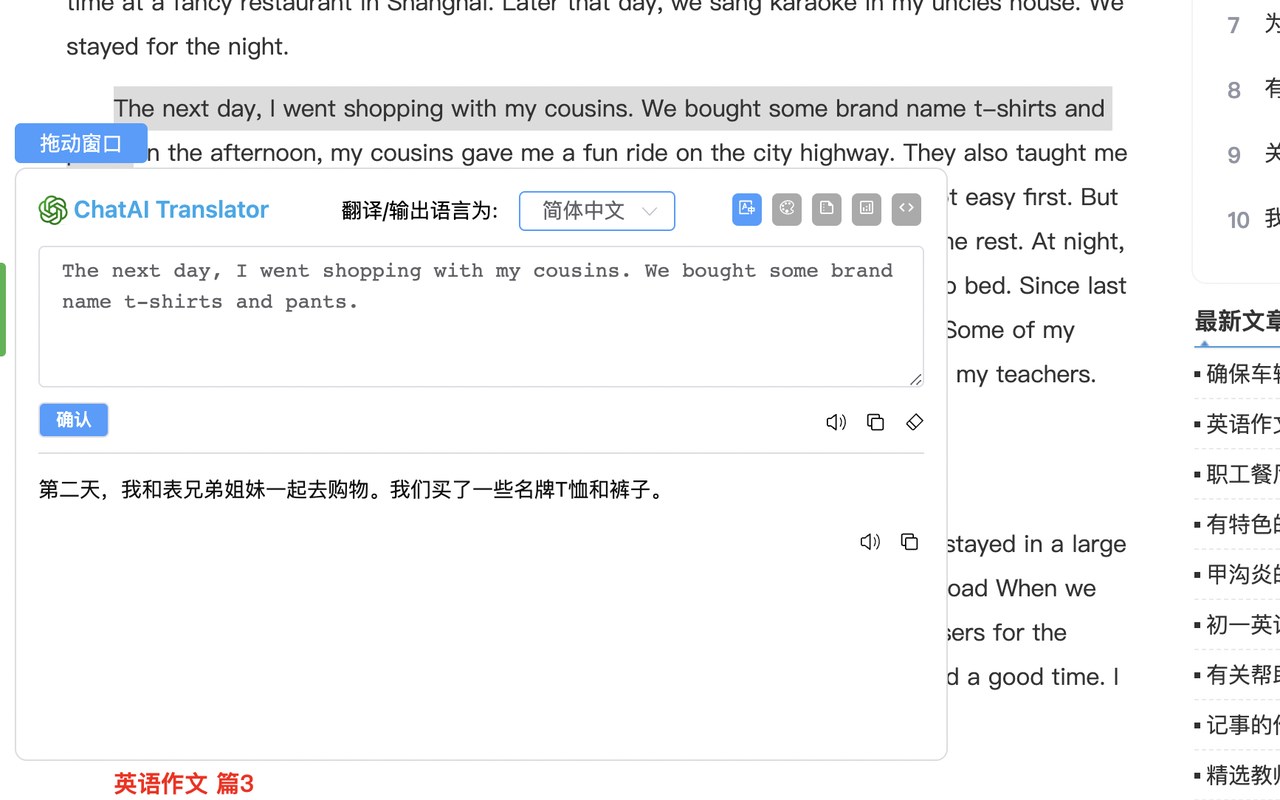Click the translated Chinese output text

352,490
